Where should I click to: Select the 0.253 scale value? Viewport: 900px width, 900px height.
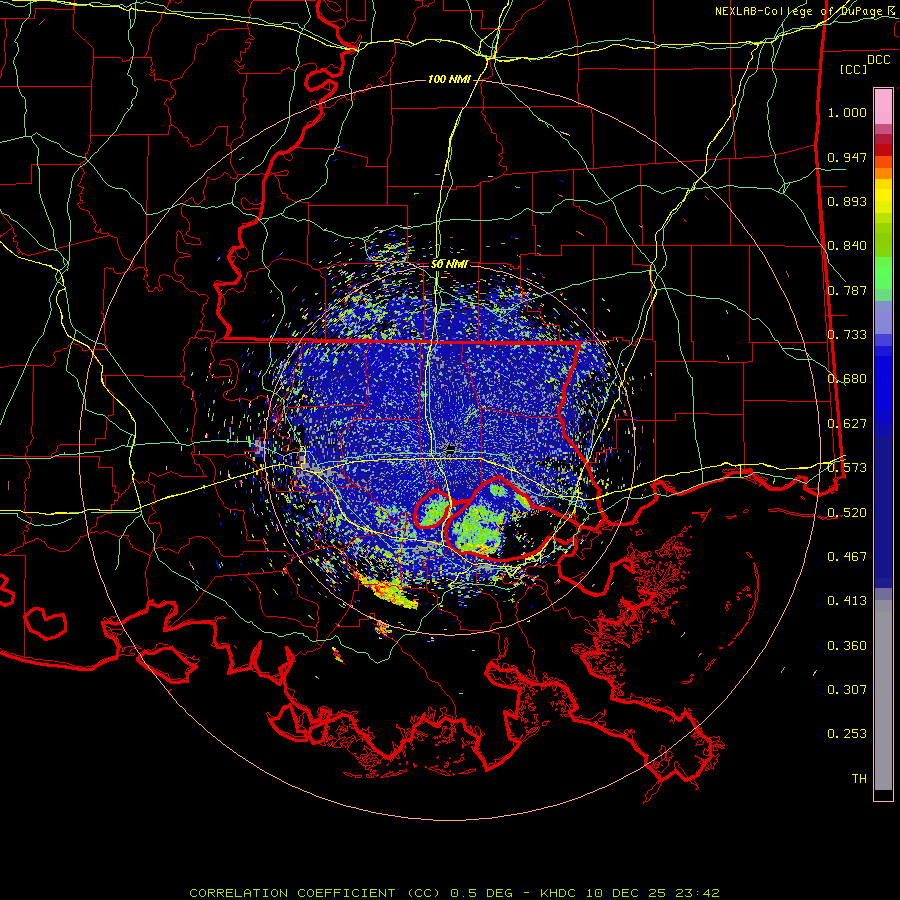pos(847,734)
